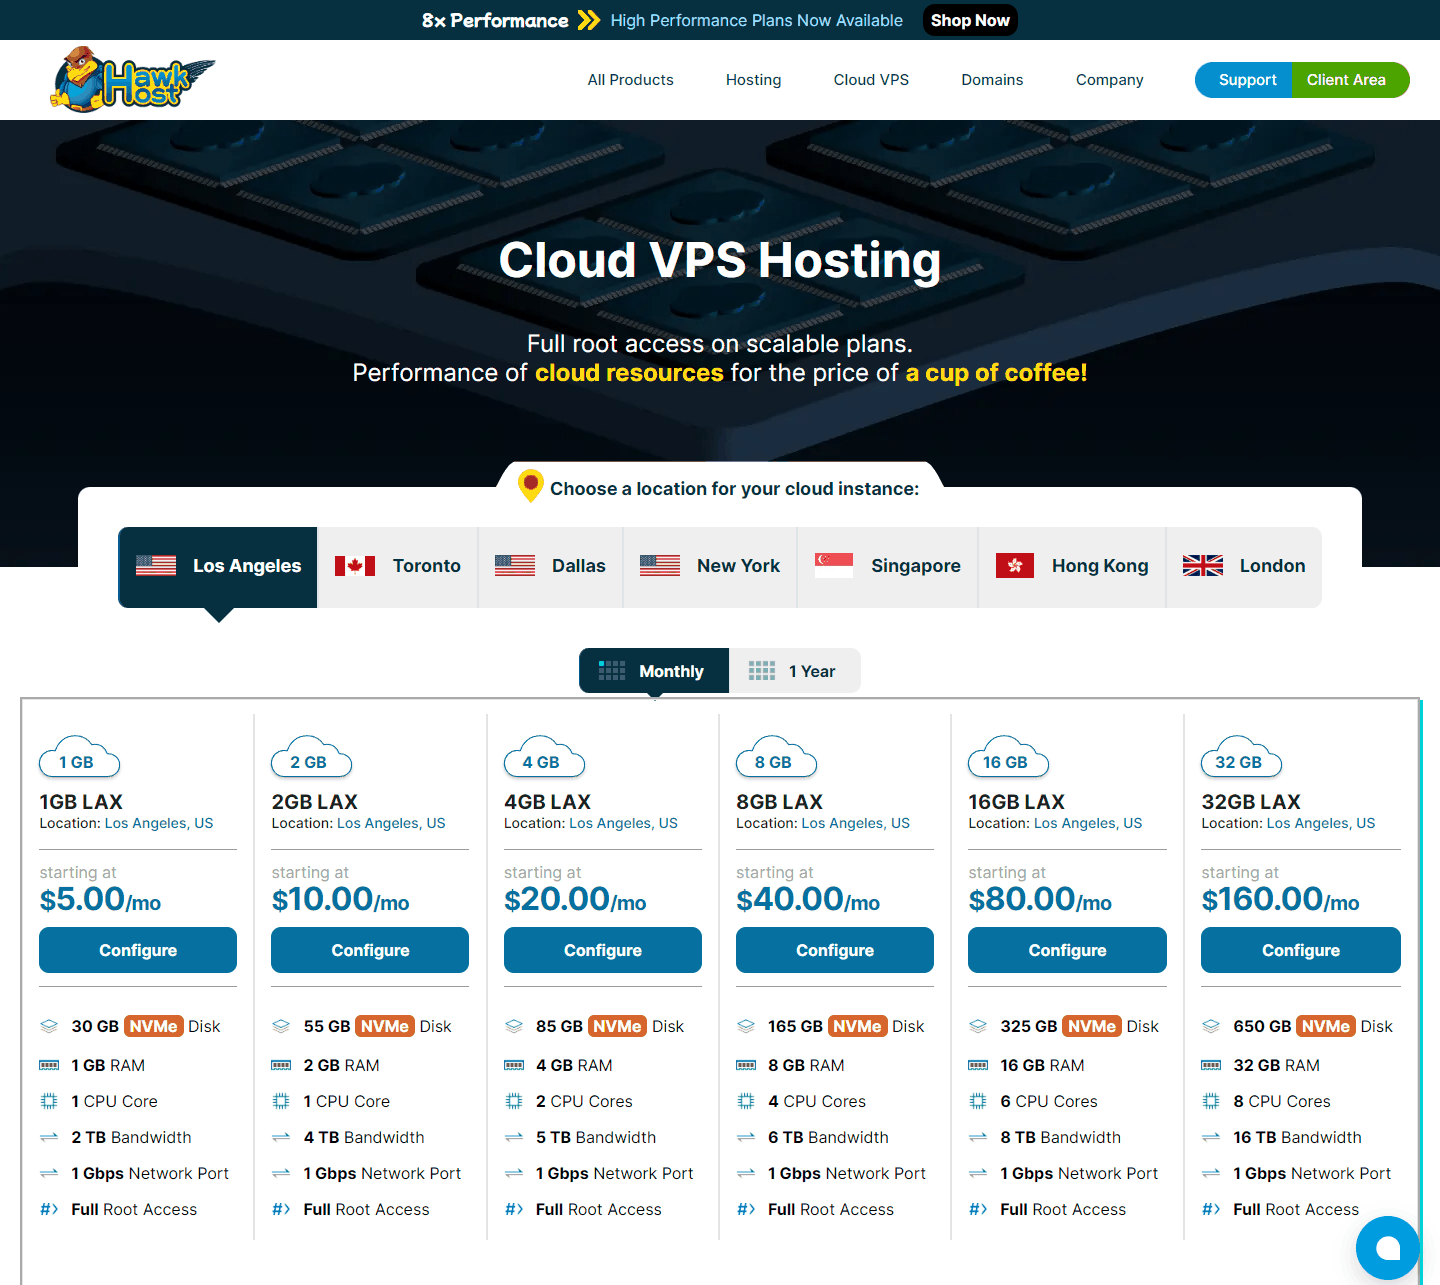Click the UK flag beside London
Viewport: 1440px width, 1285px height.
click(1203, 566)
